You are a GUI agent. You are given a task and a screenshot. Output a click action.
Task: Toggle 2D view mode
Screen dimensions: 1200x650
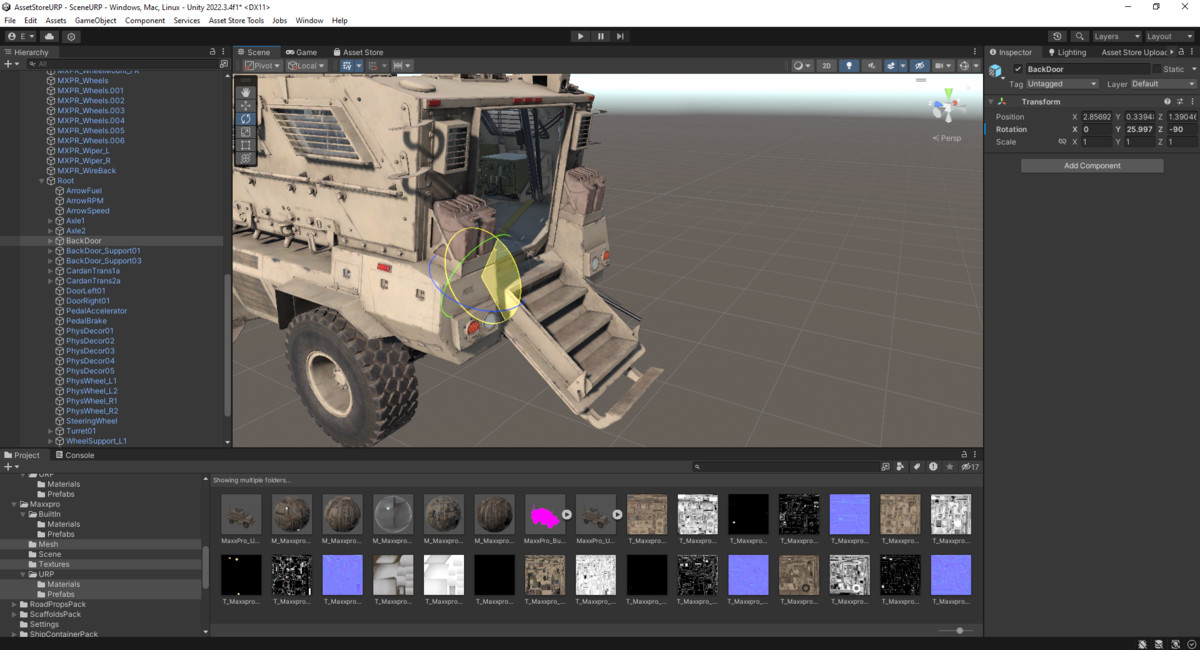[827, 66]
